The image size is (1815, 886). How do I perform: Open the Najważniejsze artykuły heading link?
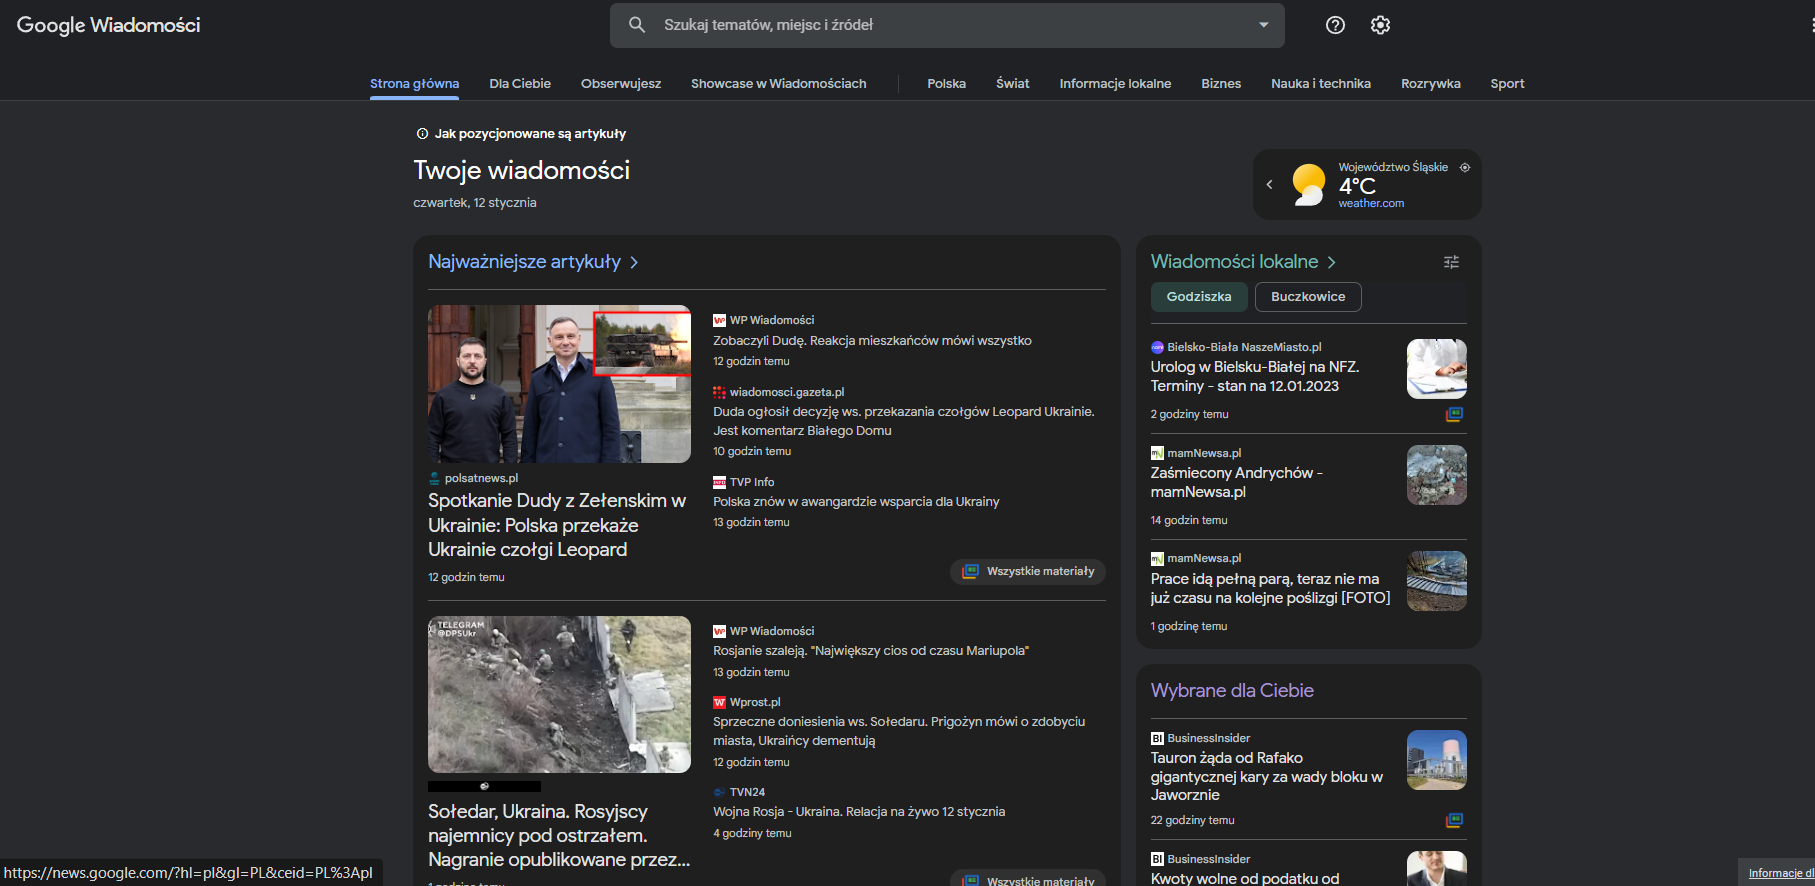coord(524,262)
